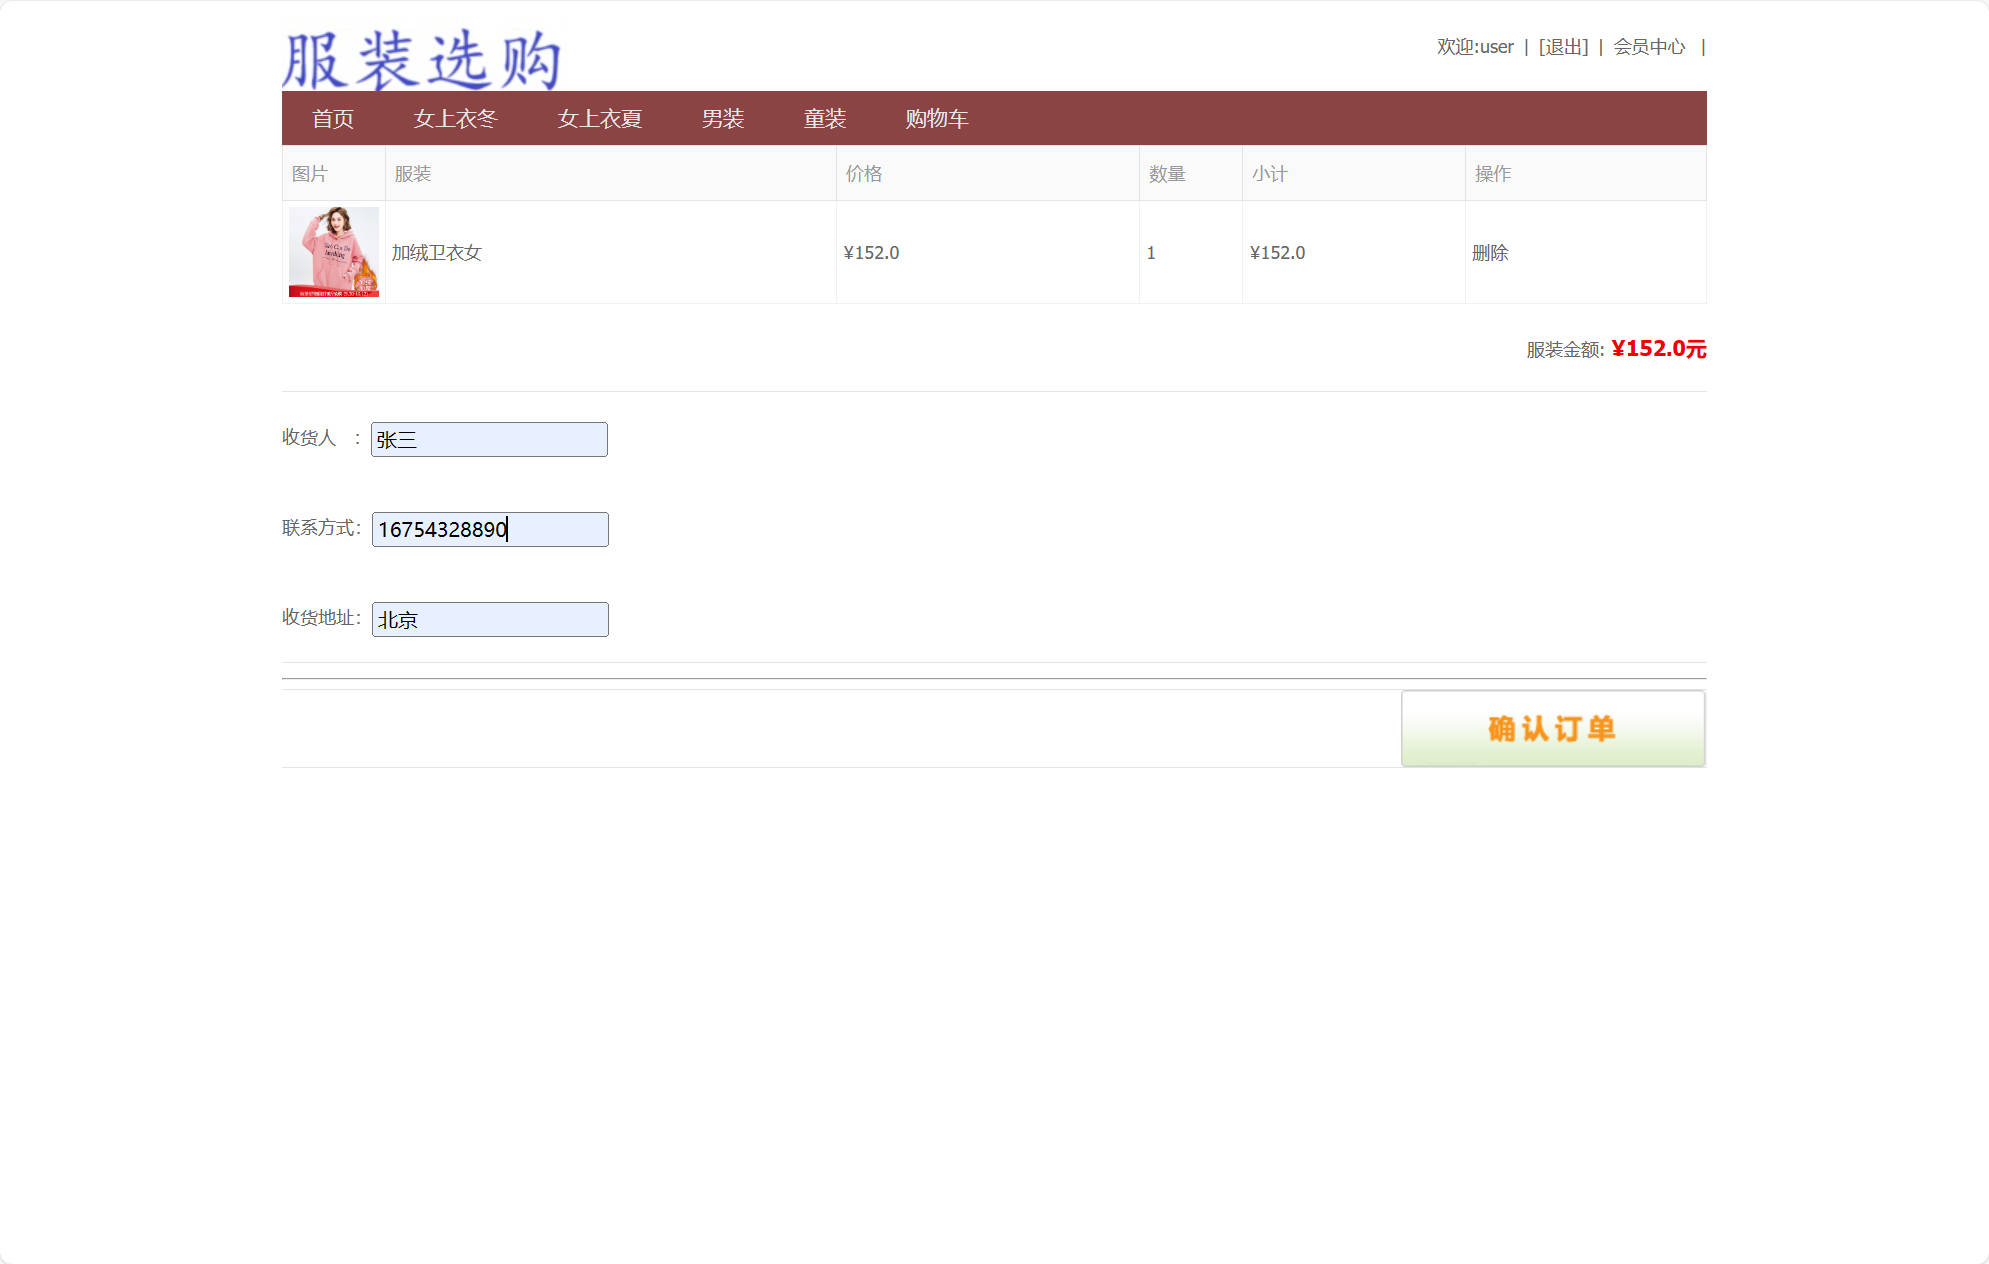Click the 加绒卫衣女 product name

435,253
